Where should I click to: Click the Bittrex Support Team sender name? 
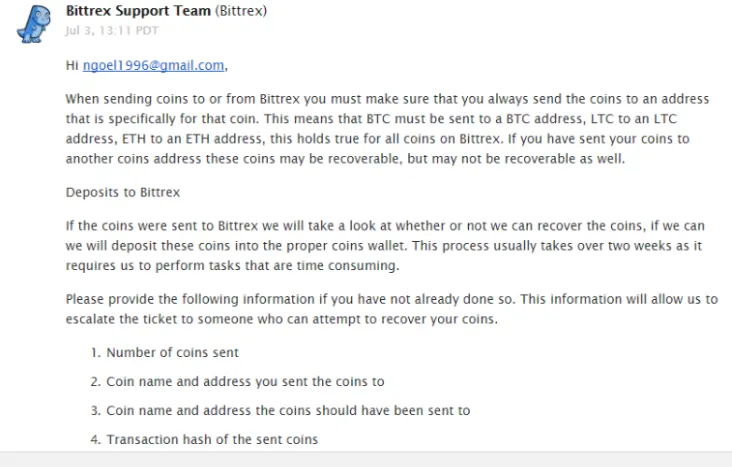coord(138,11)
